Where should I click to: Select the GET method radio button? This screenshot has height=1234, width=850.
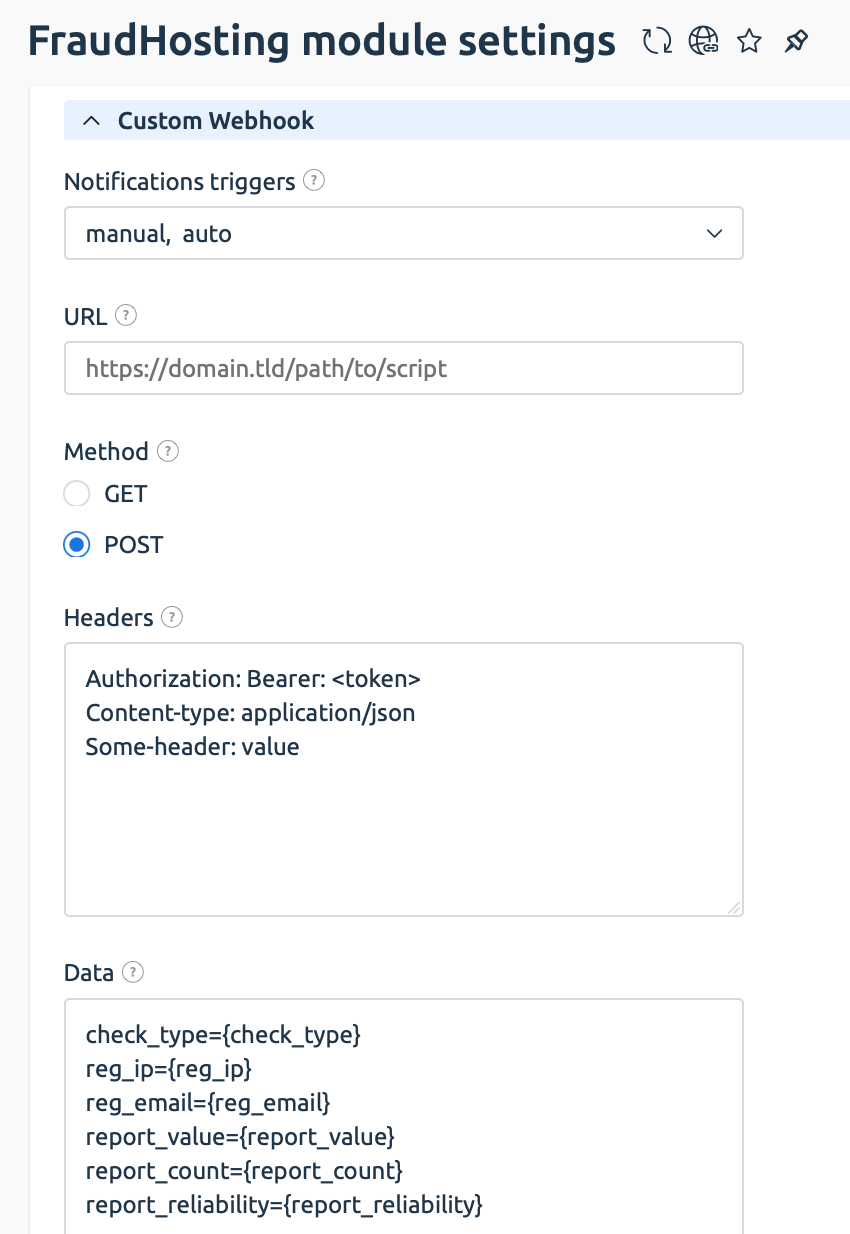(77, 494)
